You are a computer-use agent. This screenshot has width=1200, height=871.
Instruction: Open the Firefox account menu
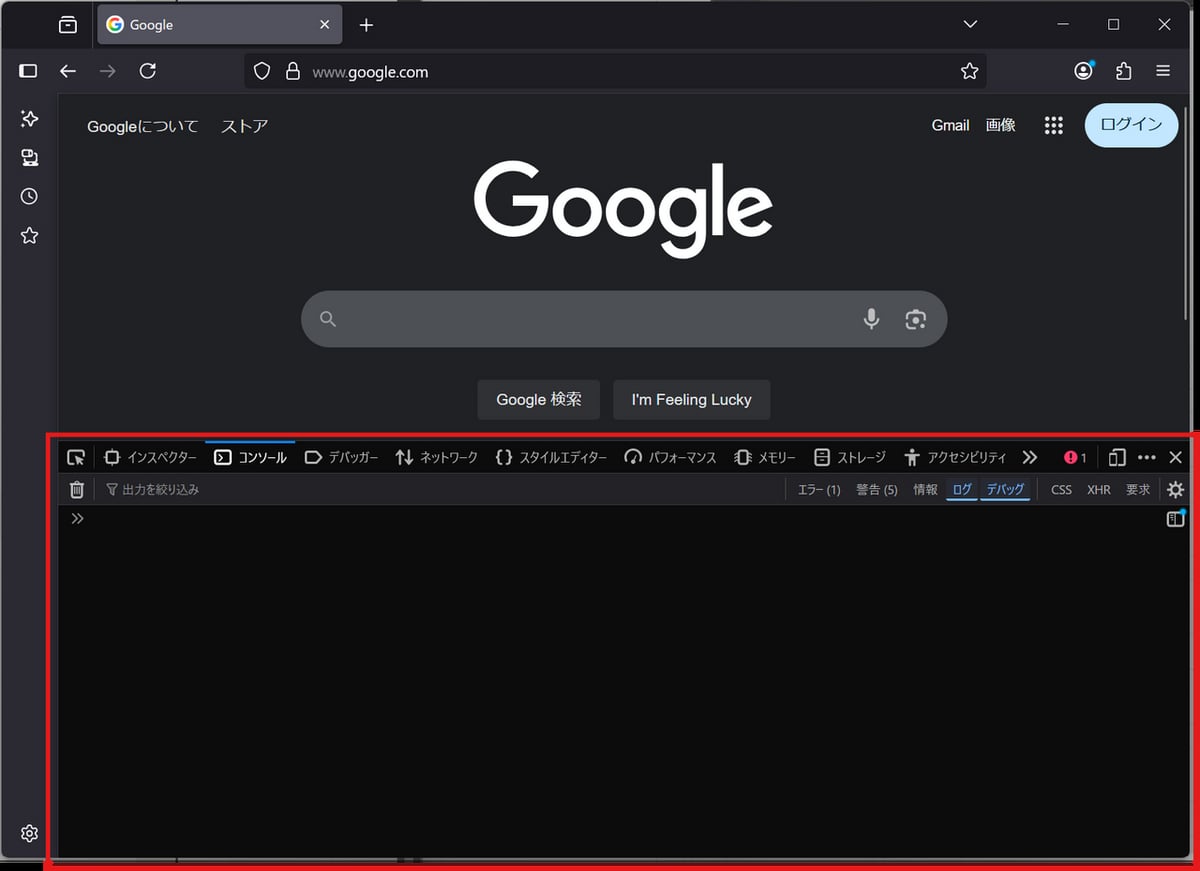[x=1084, y=71]
